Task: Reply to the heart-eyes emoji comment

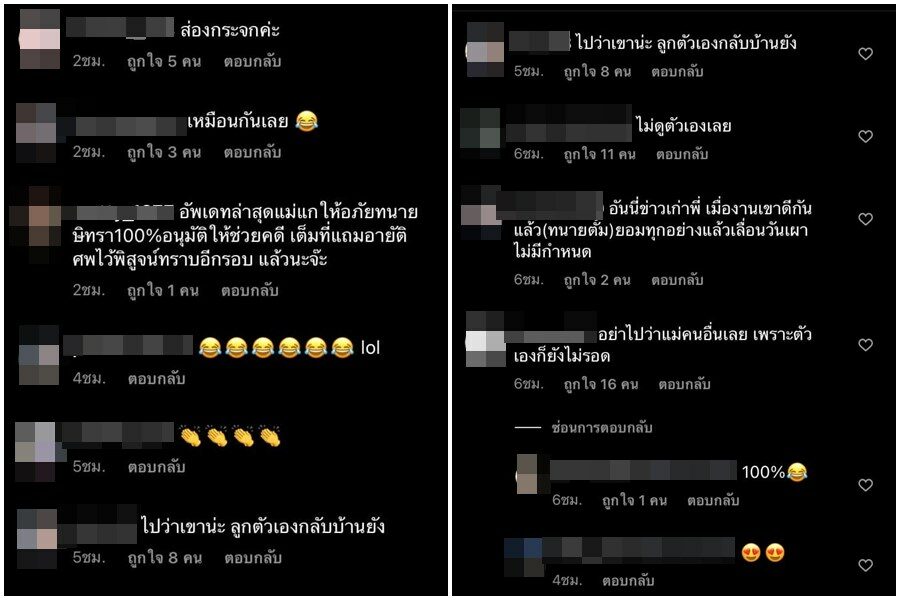Action: (x=628, y=580)
